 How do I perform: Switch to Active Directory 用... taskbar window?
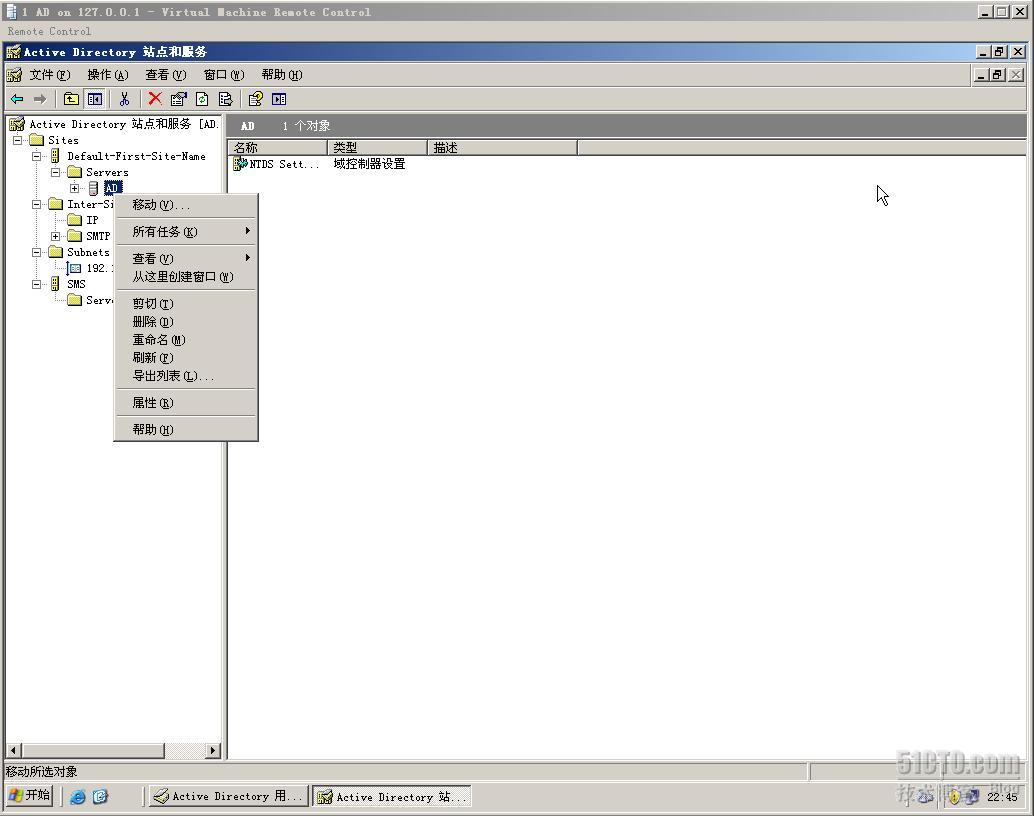click(228, 796)
